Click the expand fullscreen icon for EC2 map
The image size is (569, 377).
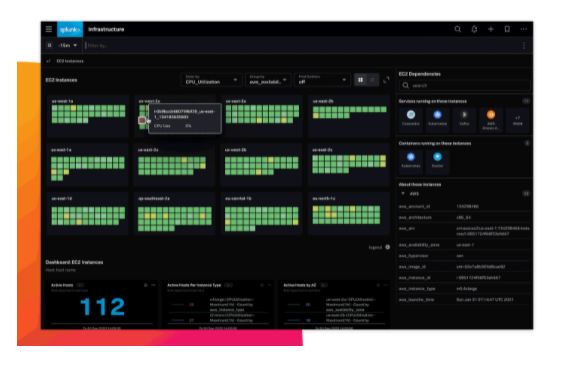coord(386,80)
